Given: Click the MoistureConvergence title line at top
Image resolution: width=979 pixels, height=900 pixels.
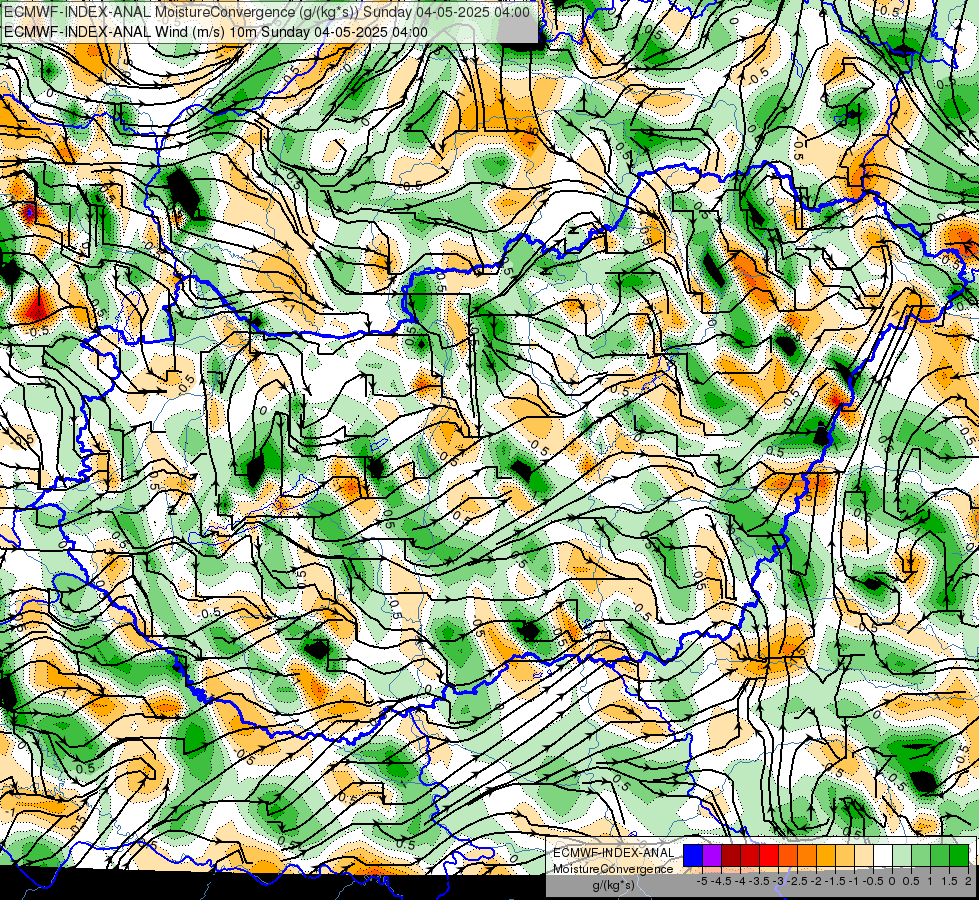Looking at the screenshot, I should (x=267, y=12).
